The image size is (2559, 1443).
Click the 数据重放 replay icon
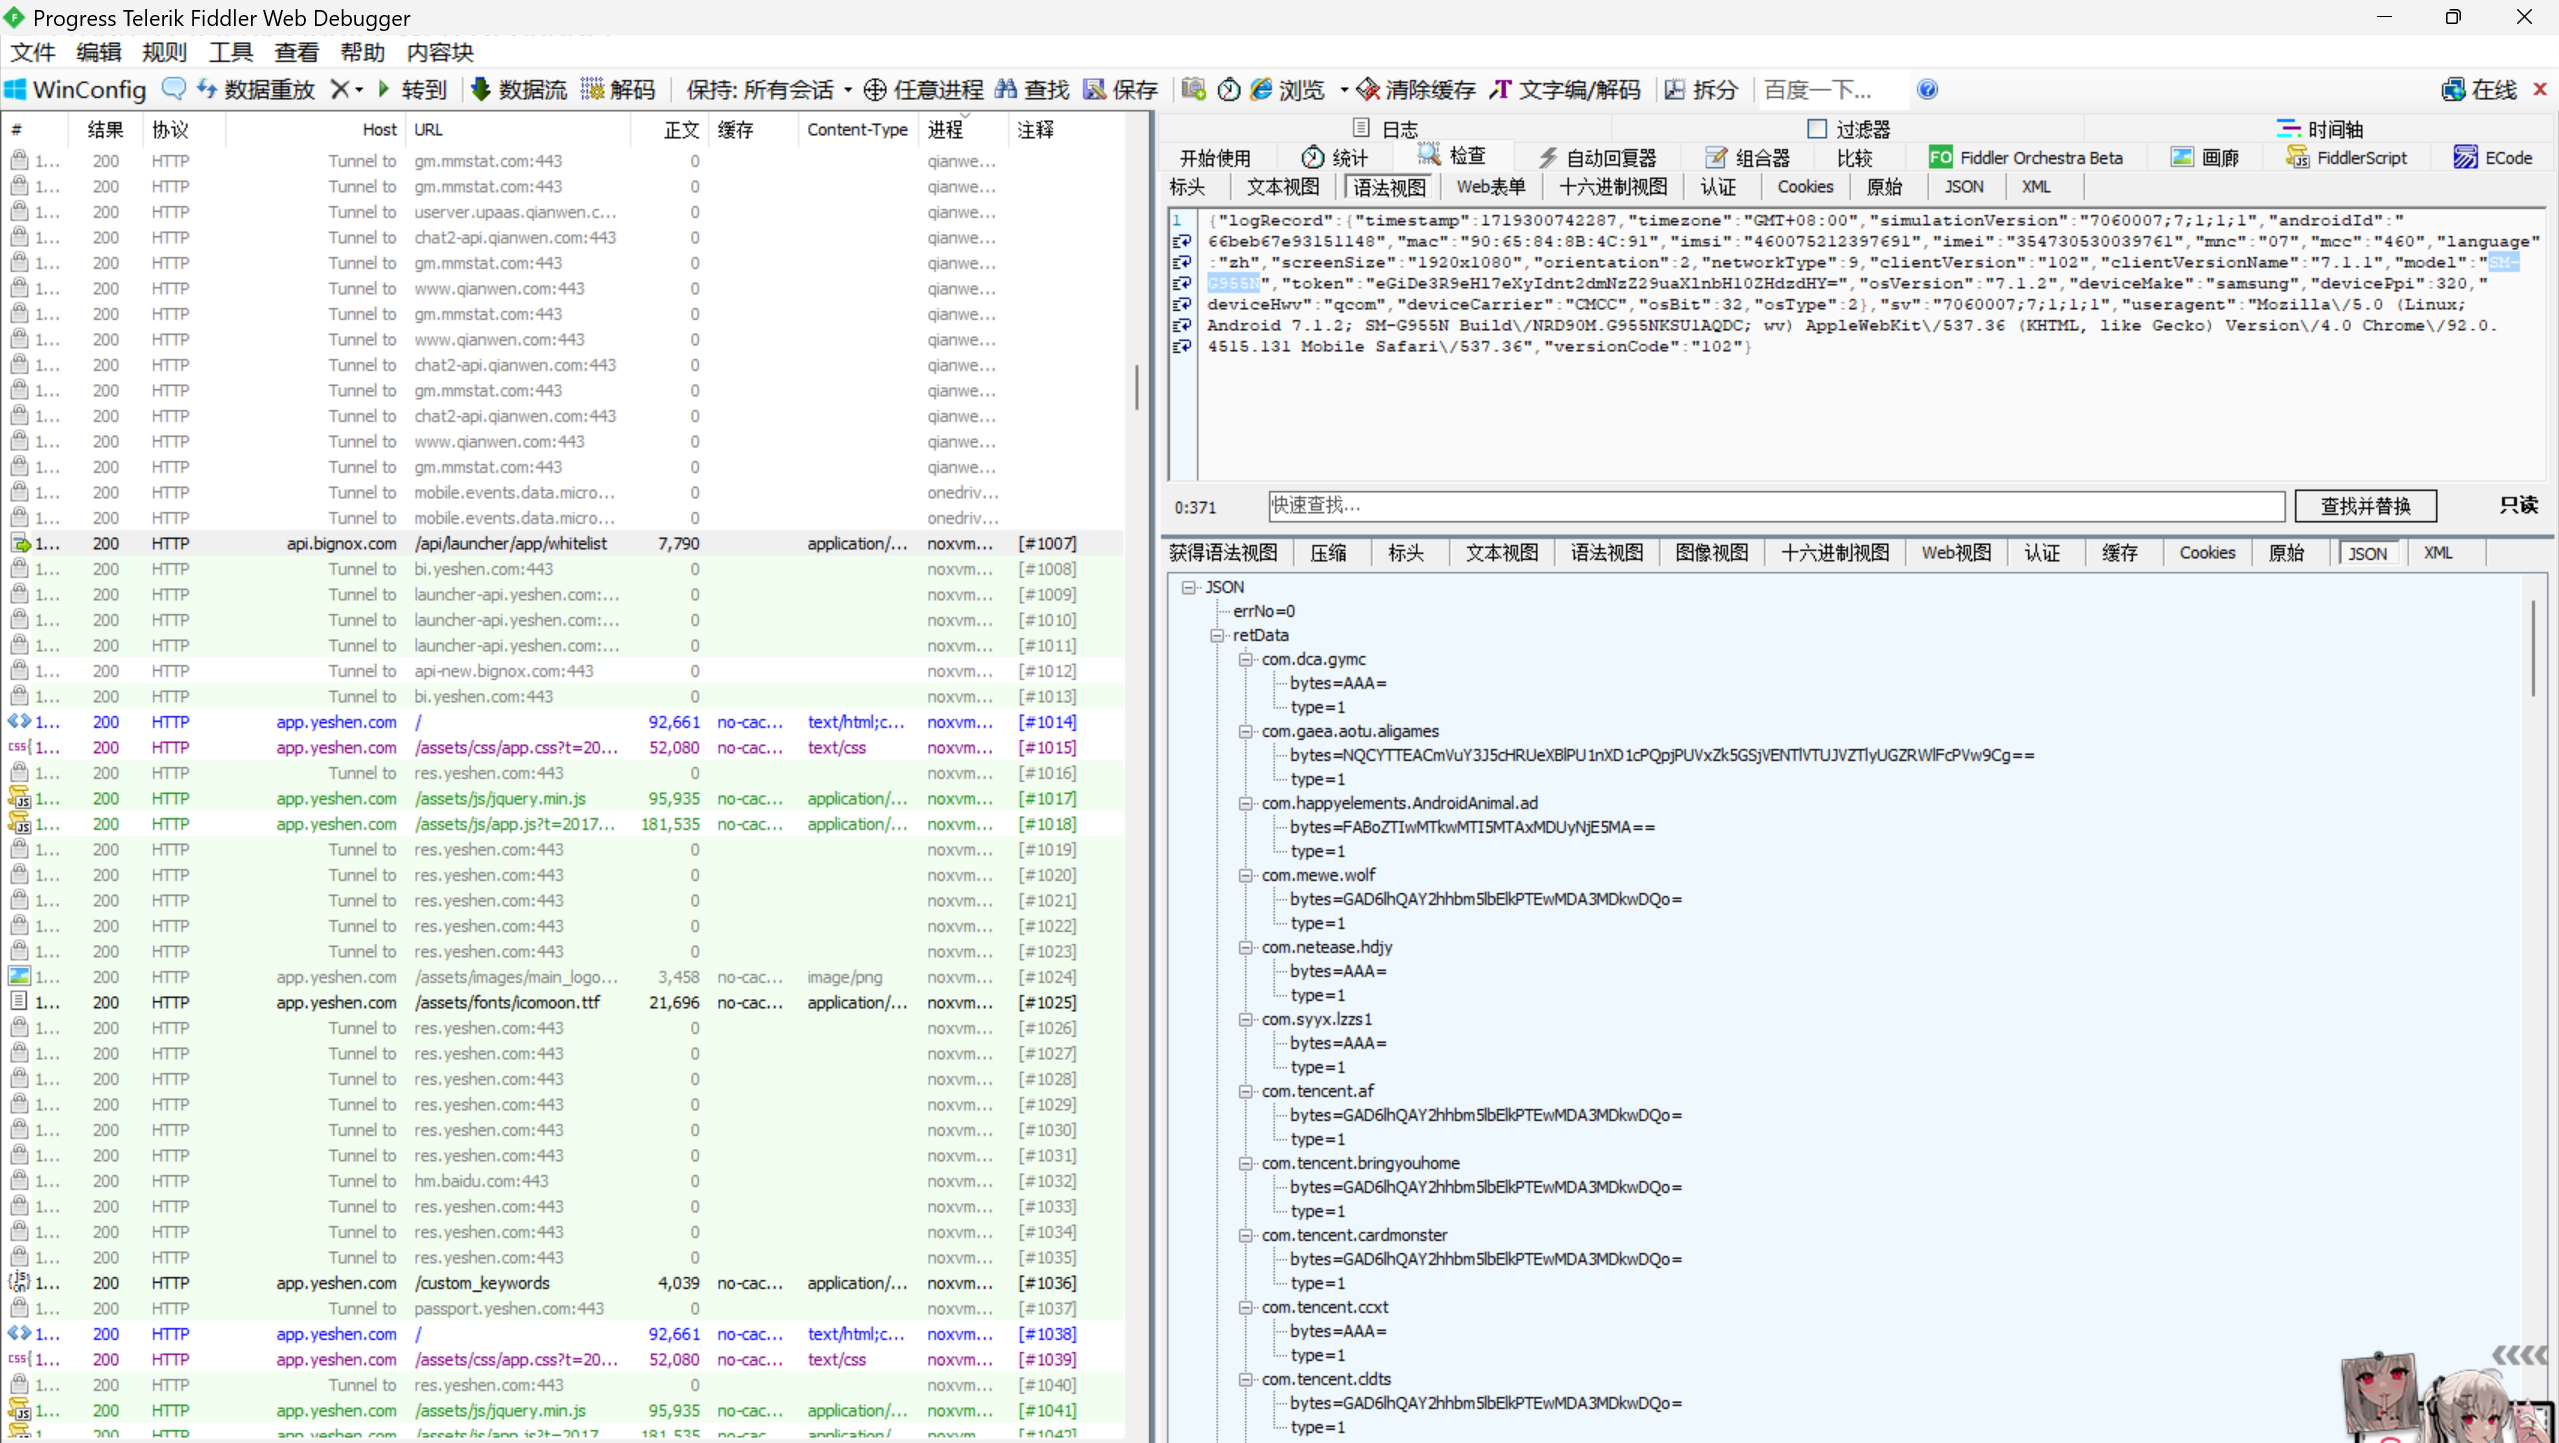[x=207, y=89]
